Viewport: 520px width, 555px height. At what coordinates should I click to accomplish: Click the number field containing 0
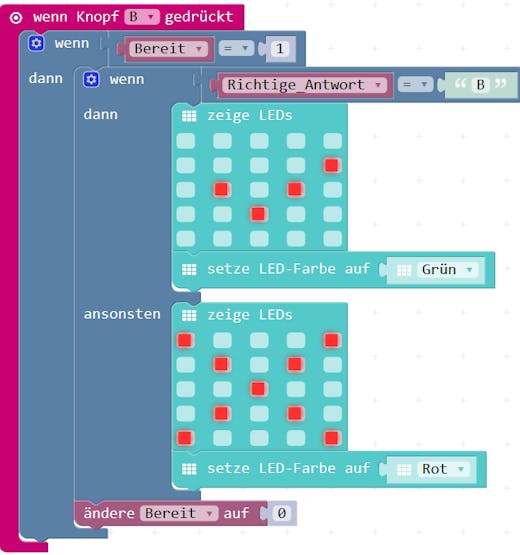click(x=281, y=513)
